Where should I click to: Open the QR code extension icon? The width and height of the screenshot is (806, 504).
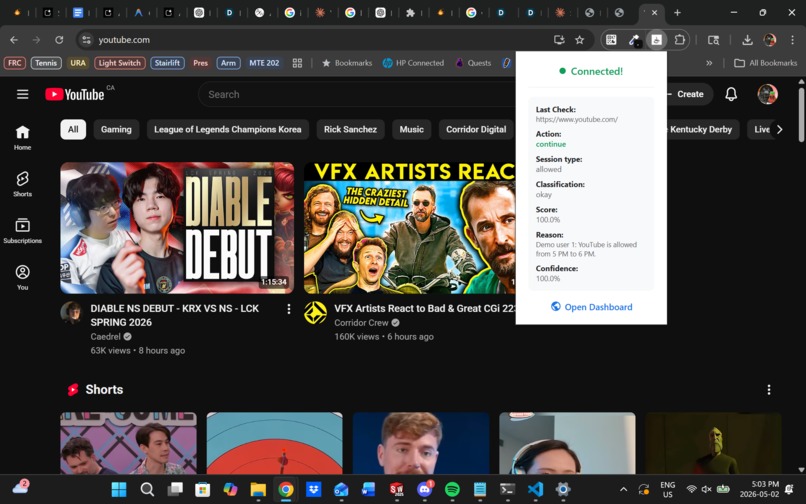611,40
